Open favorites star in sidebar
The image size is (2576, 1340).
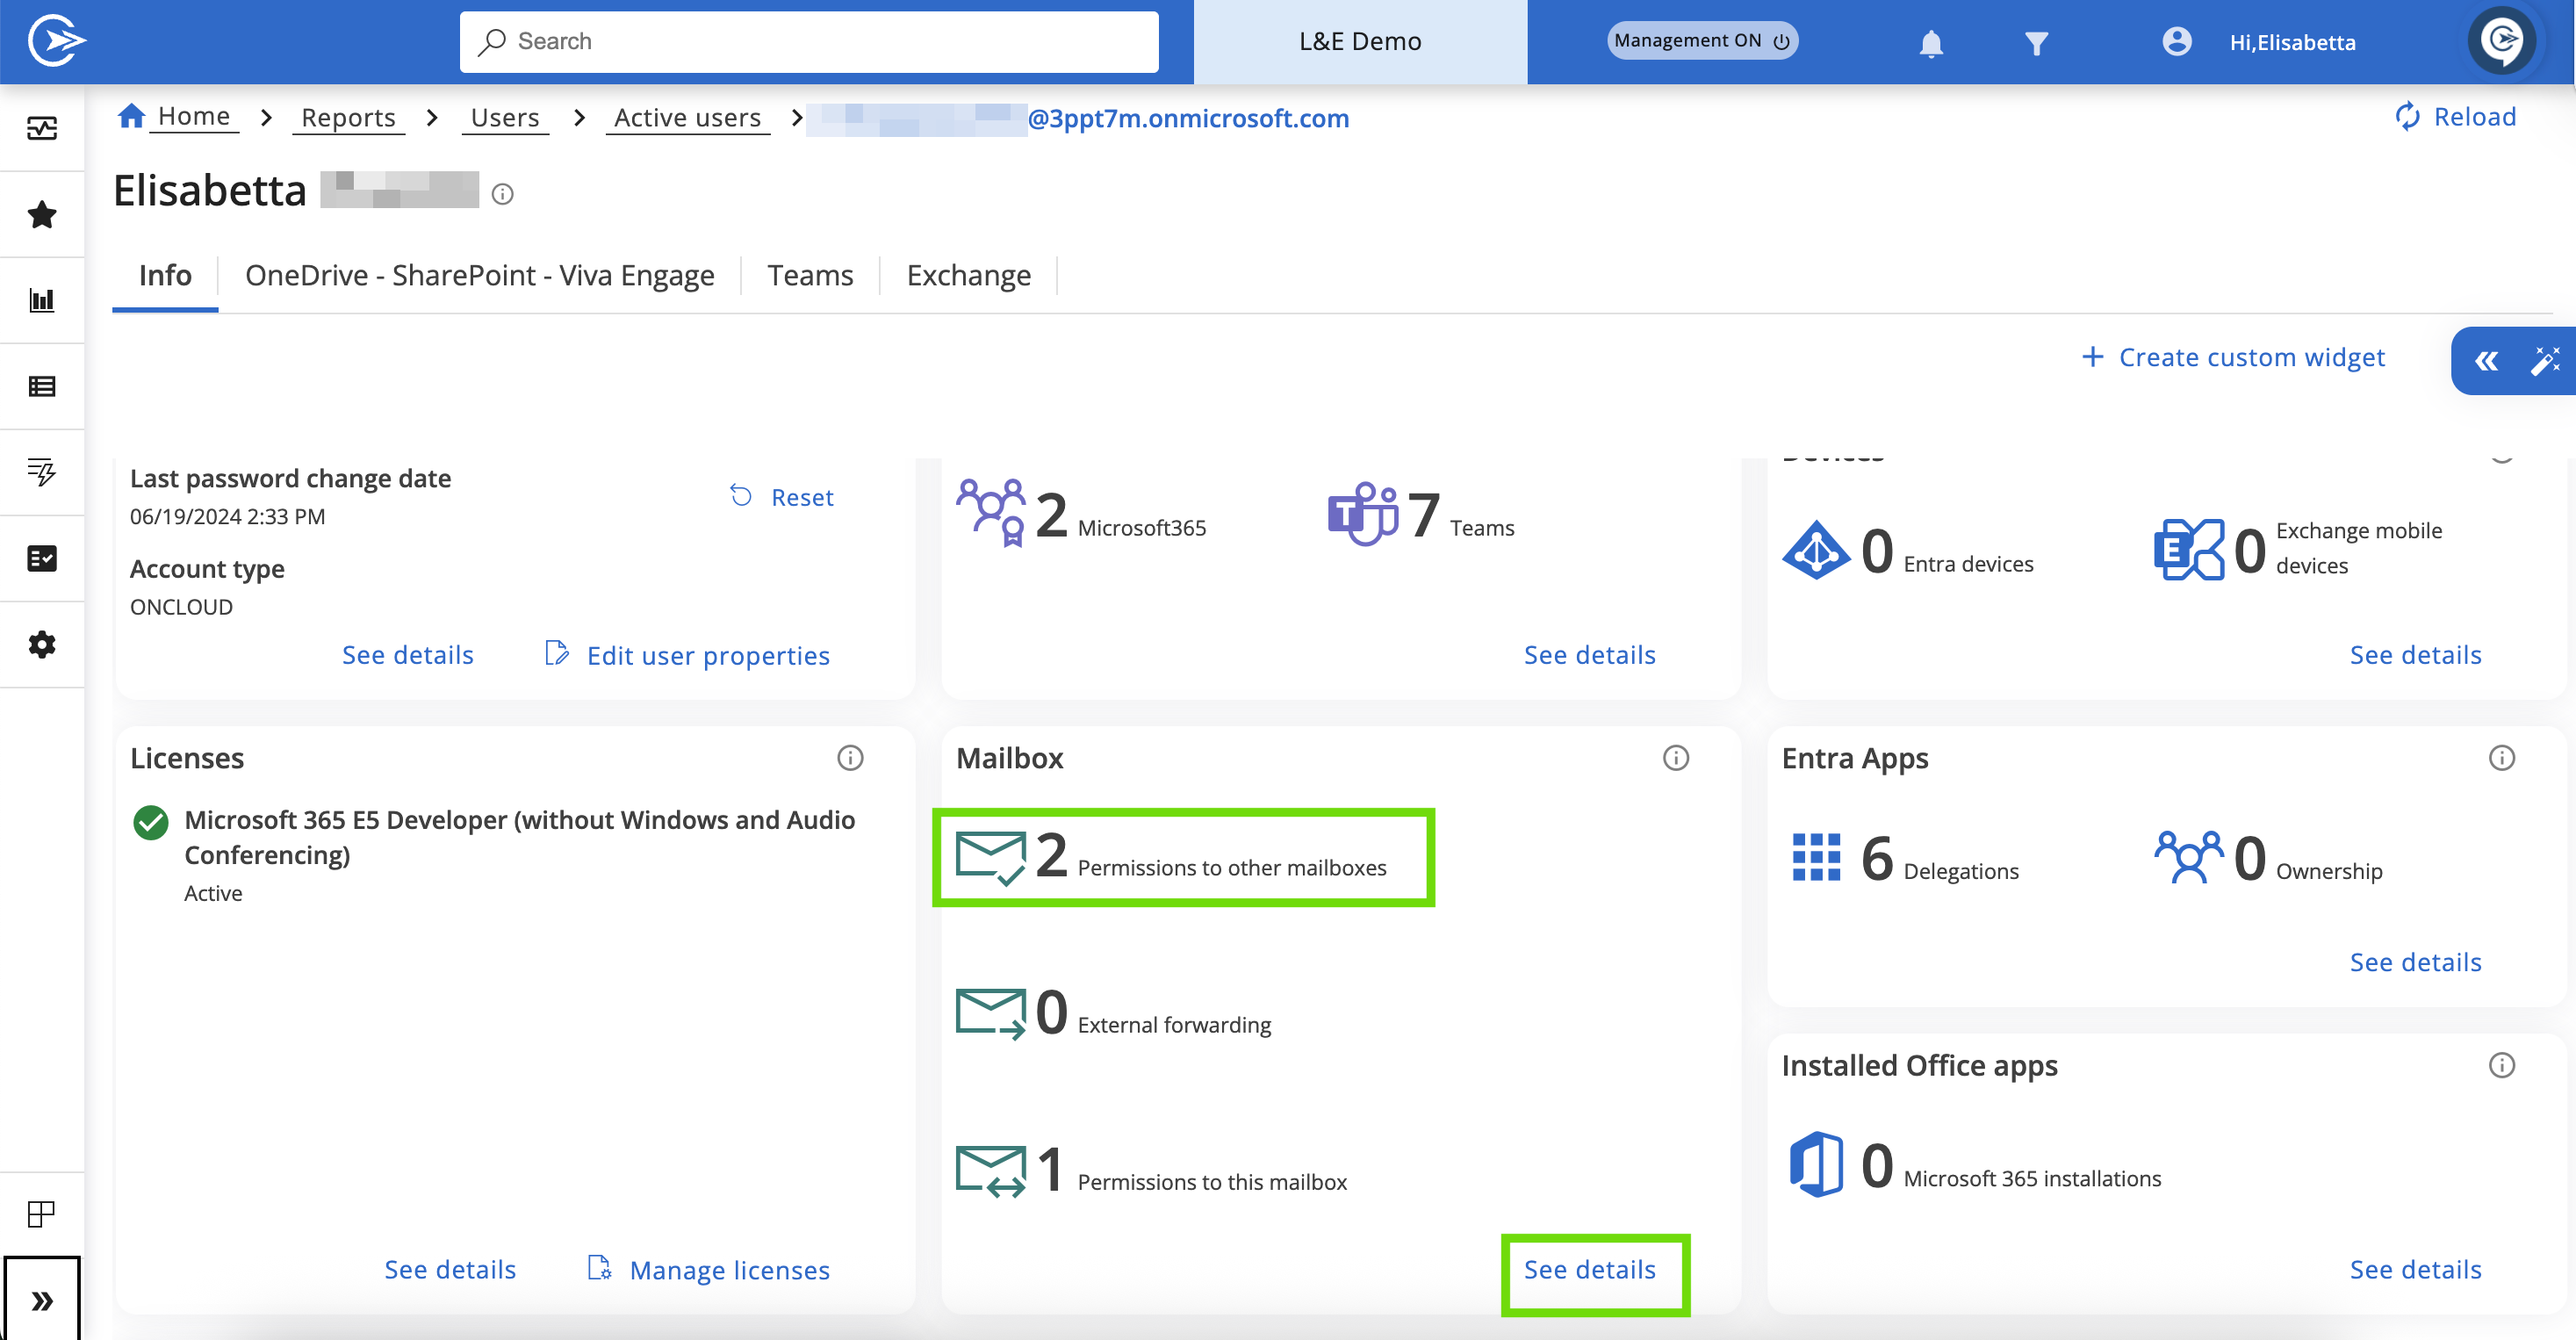pos(42,214)
